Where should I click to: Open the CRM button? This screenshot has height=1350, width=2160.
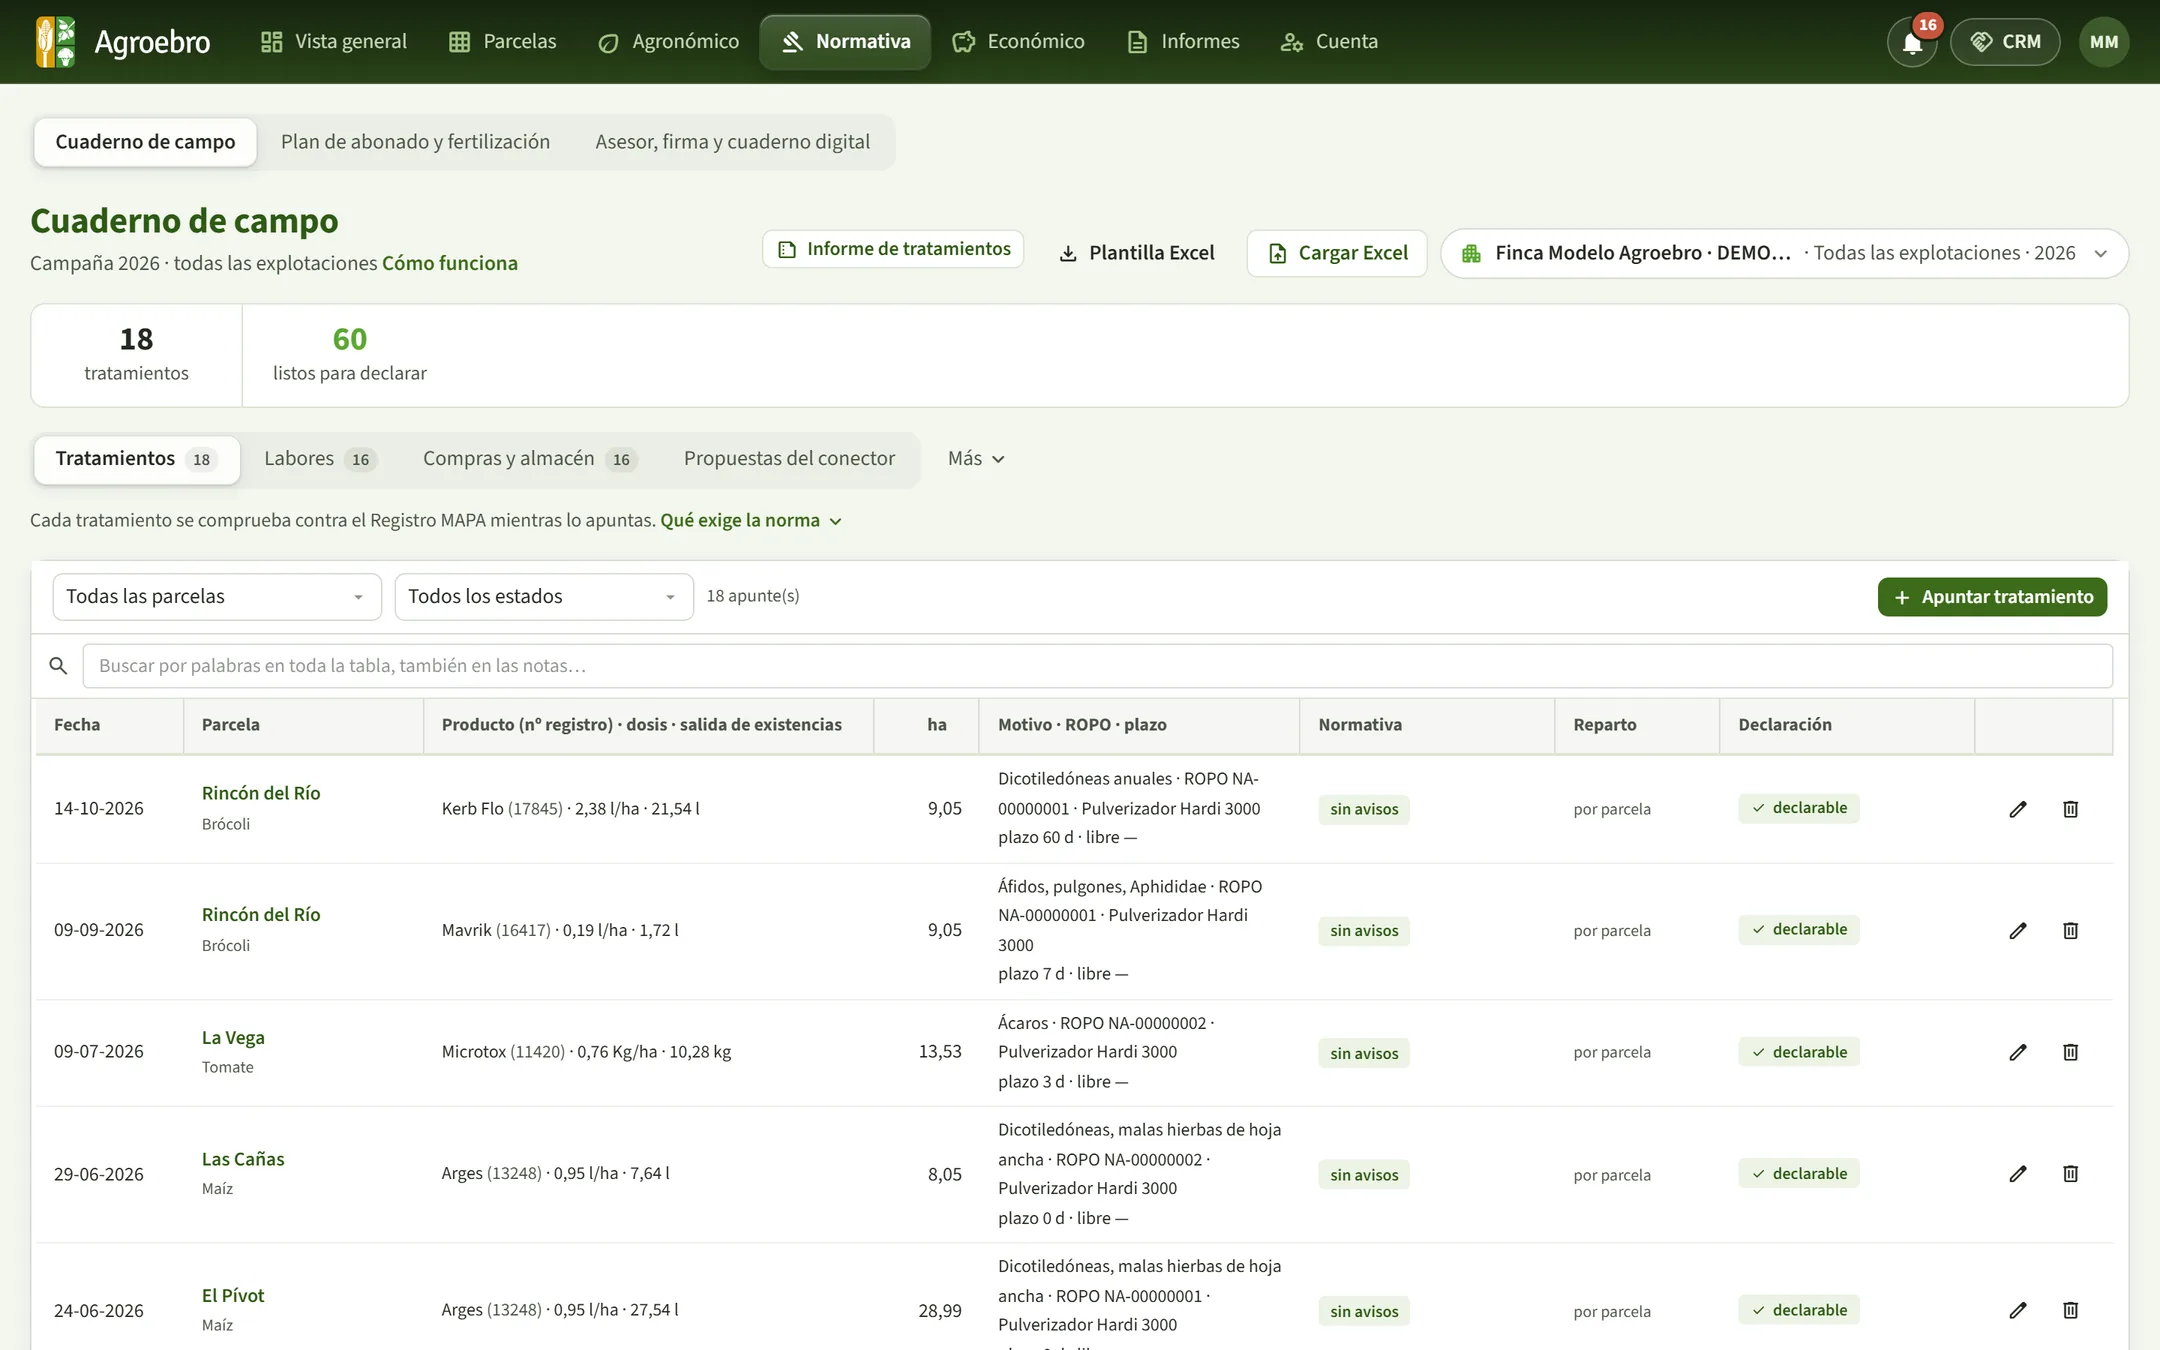(x=2005, y=42)
